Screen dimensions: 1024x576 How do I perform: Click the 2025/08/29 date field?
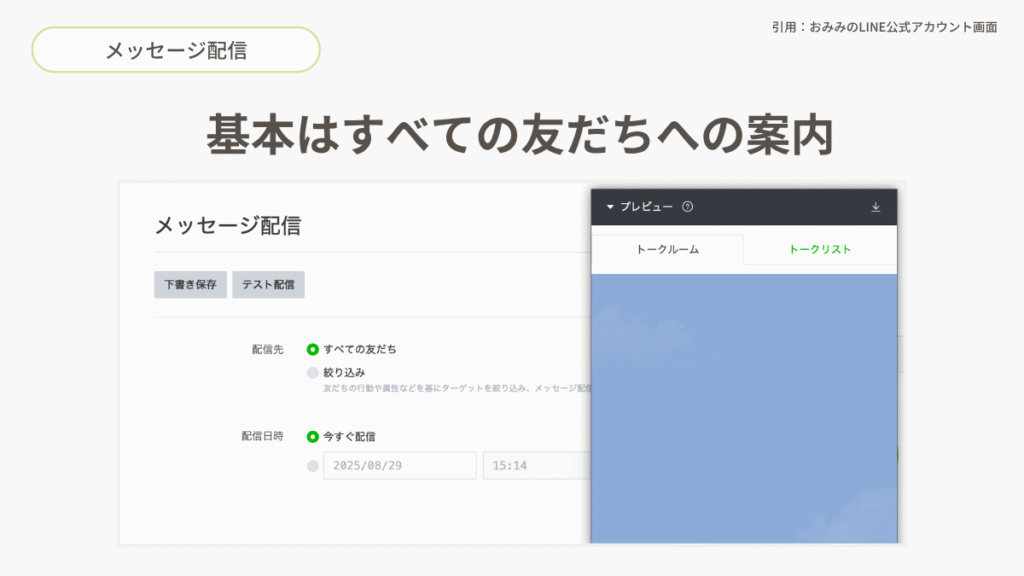pyautogui.click(x=399, y=466)
